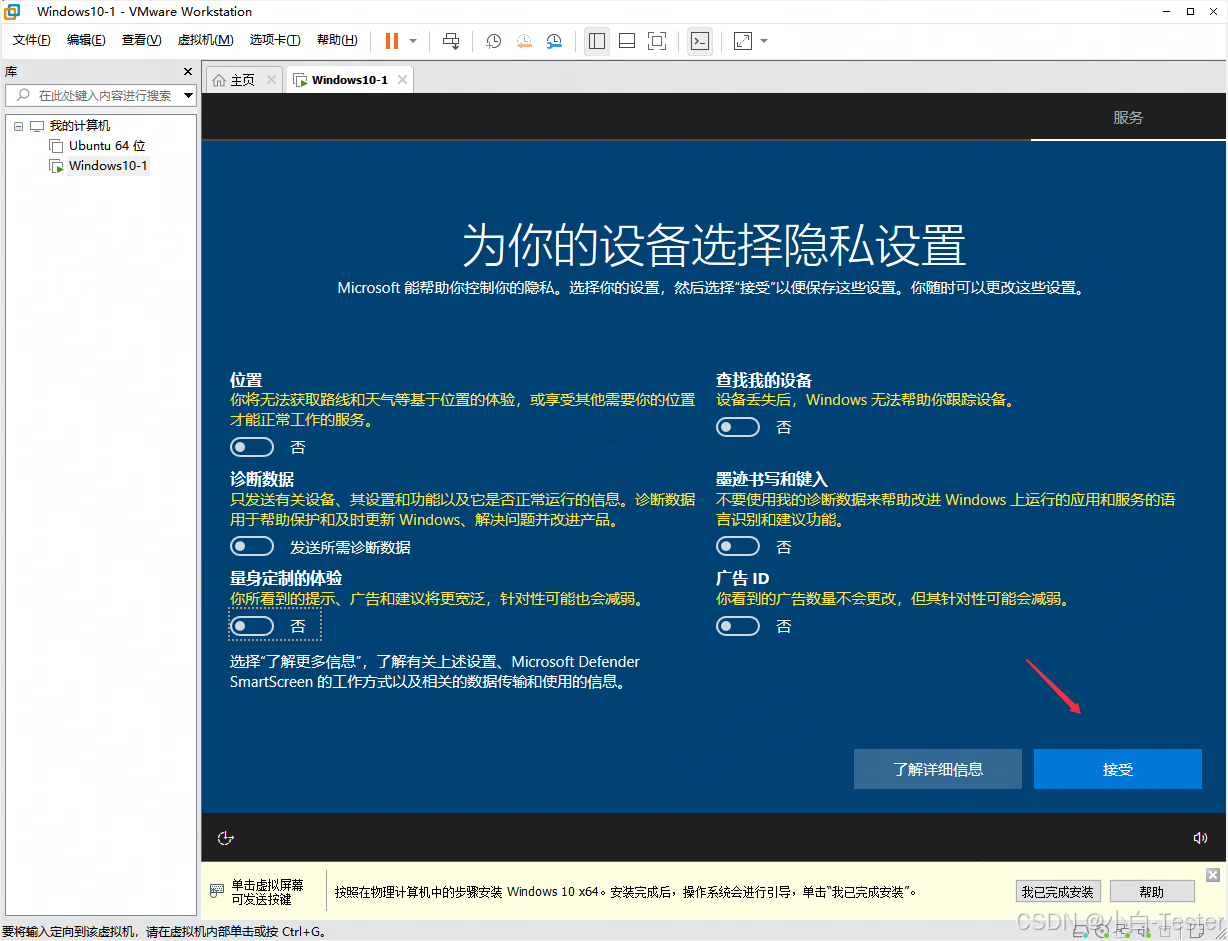1228x941 pixels.
Task: Toggle the library sidebar view
Action: (x=597, y=41)
